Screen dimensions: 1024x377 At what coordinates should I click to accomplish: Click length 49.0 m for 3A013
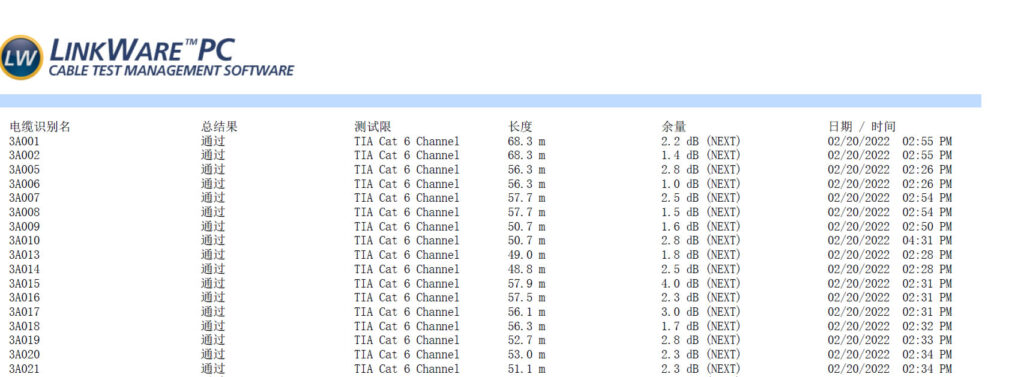(527, 255)
